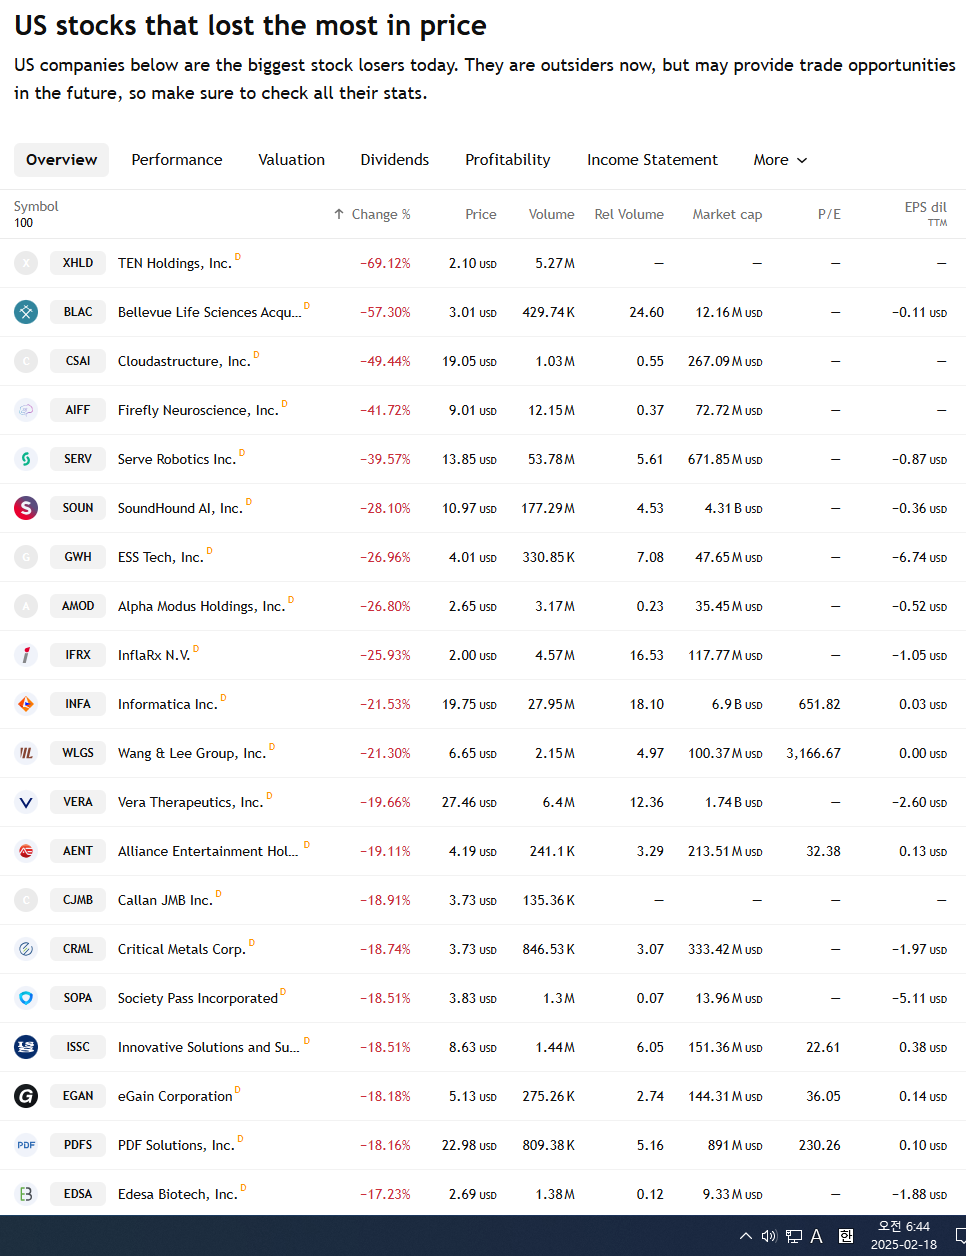Open Critical Metals Corp. stock page
This screenshot has height=1256, width=966.
[x=182, y=949]
